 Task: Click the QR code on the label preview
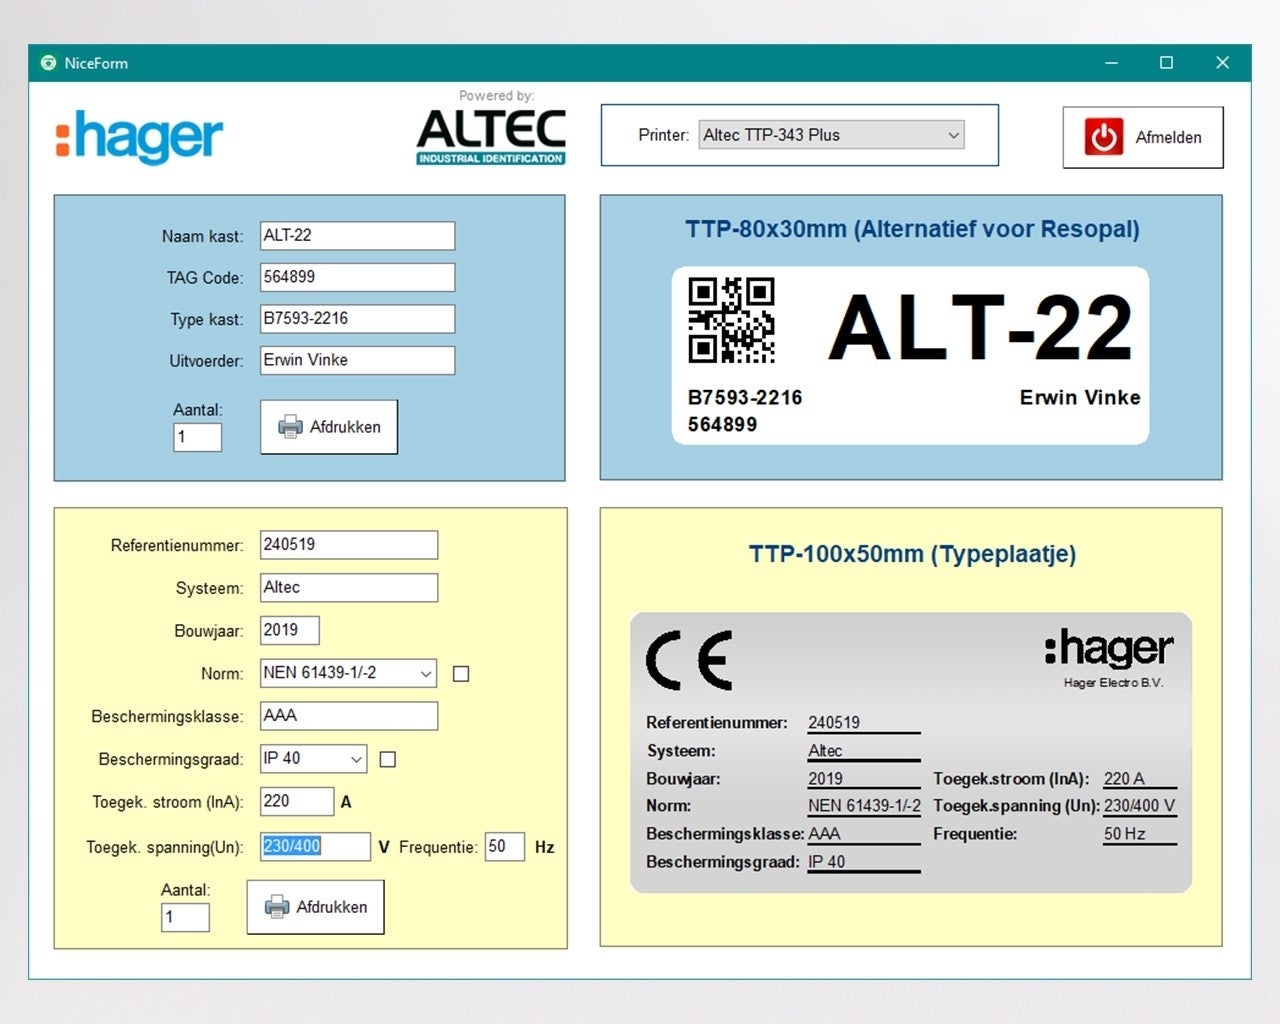(x=731, y=320)
